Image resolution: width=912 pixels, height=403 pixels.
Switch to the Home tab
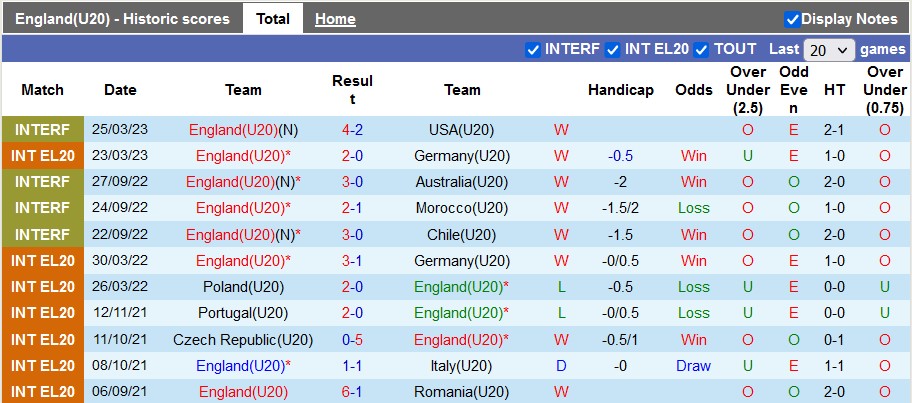click(x=335, y=19)
